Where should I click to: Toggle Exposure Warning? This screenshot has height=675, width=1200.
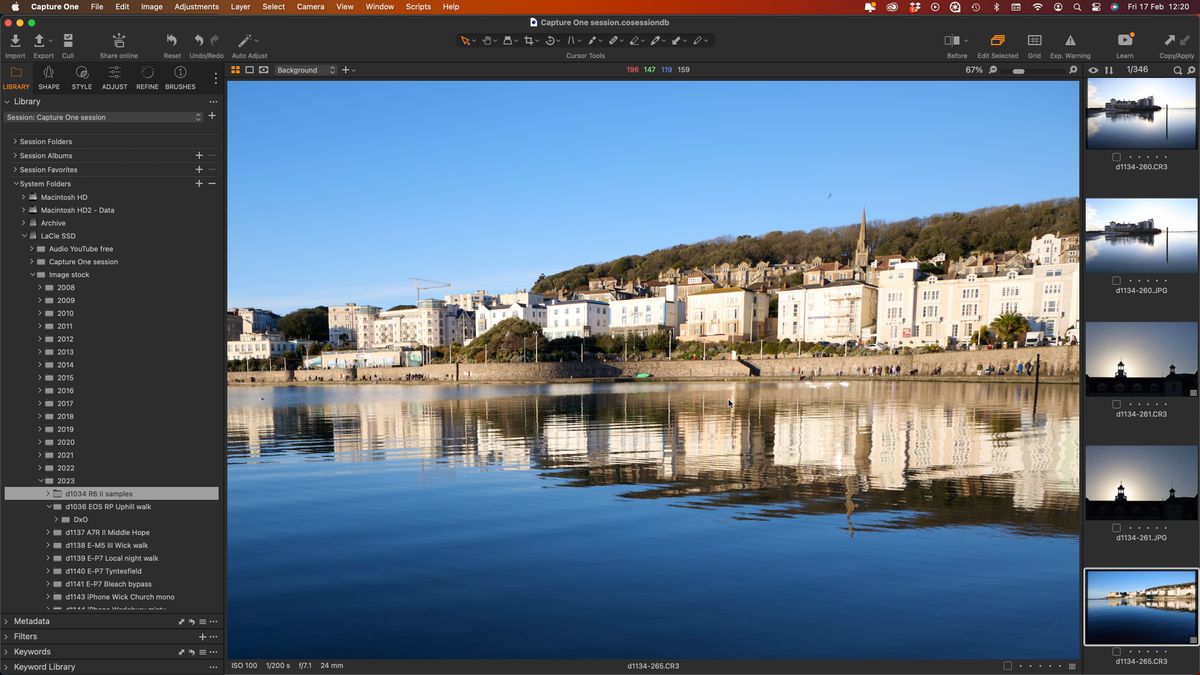pos(1071,42)
